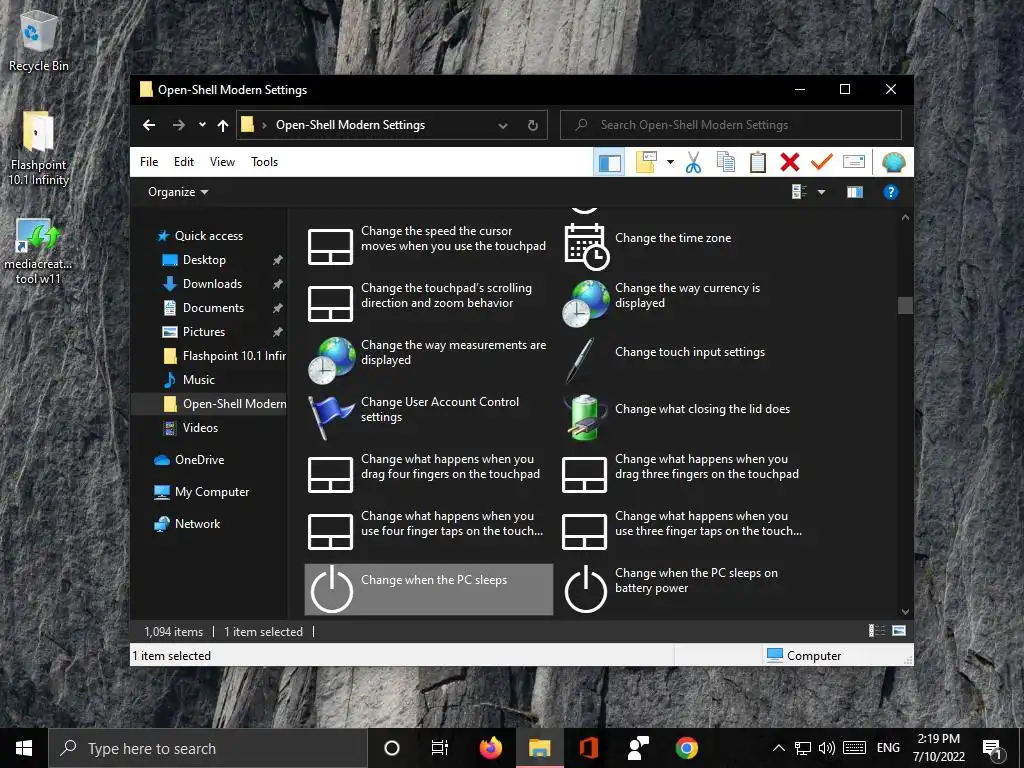Click the Change your view icon

(x=799, y=192)
